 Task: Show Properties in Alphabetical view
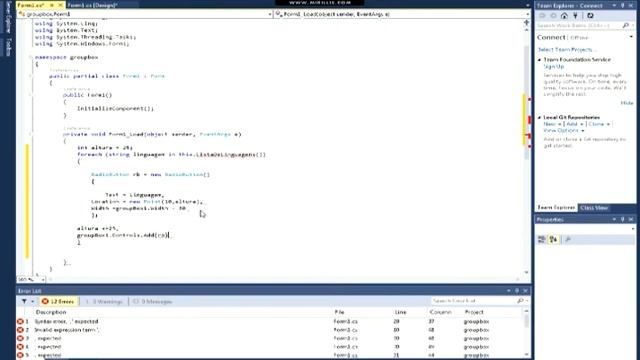pyautogui.click(x=553, y=240)
